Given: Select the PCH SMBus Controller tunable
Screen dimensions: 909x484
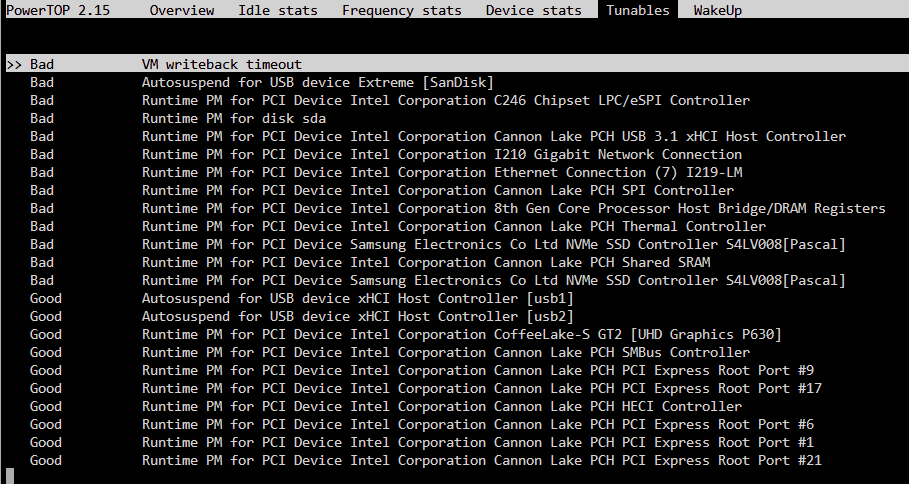Looking at the screenshot, I should tap(445, 352).
